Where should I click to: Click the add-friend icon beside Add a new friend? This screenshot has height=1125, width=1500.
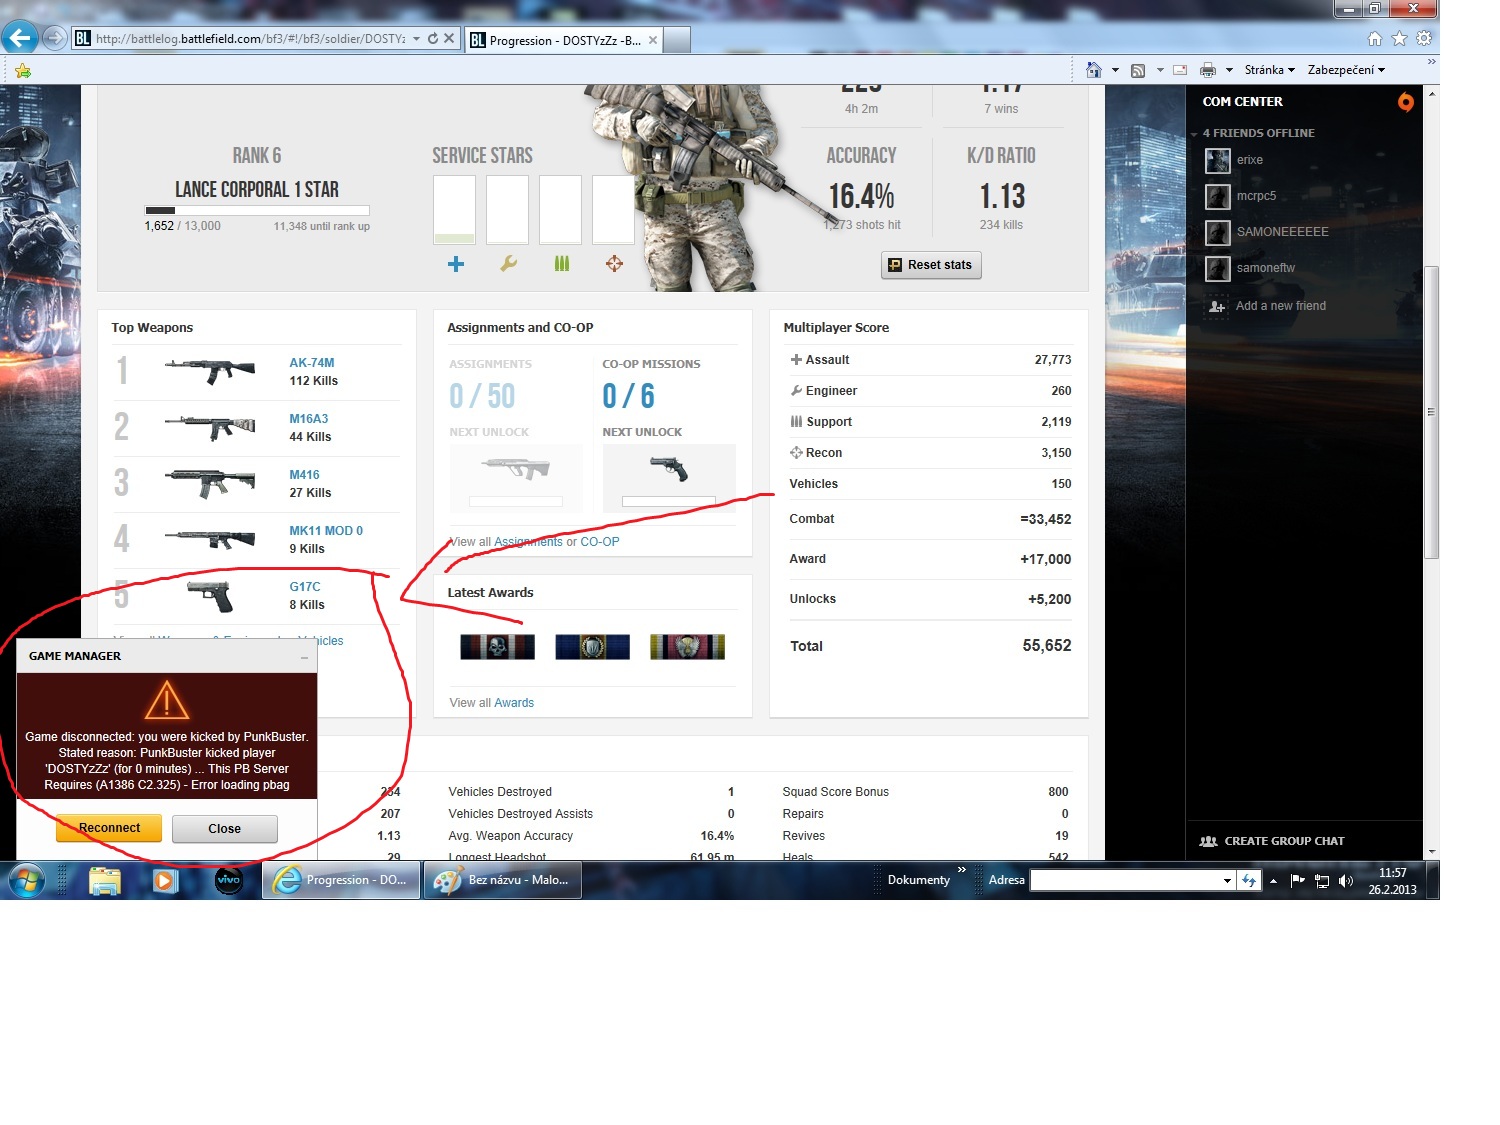(1217, 306)
